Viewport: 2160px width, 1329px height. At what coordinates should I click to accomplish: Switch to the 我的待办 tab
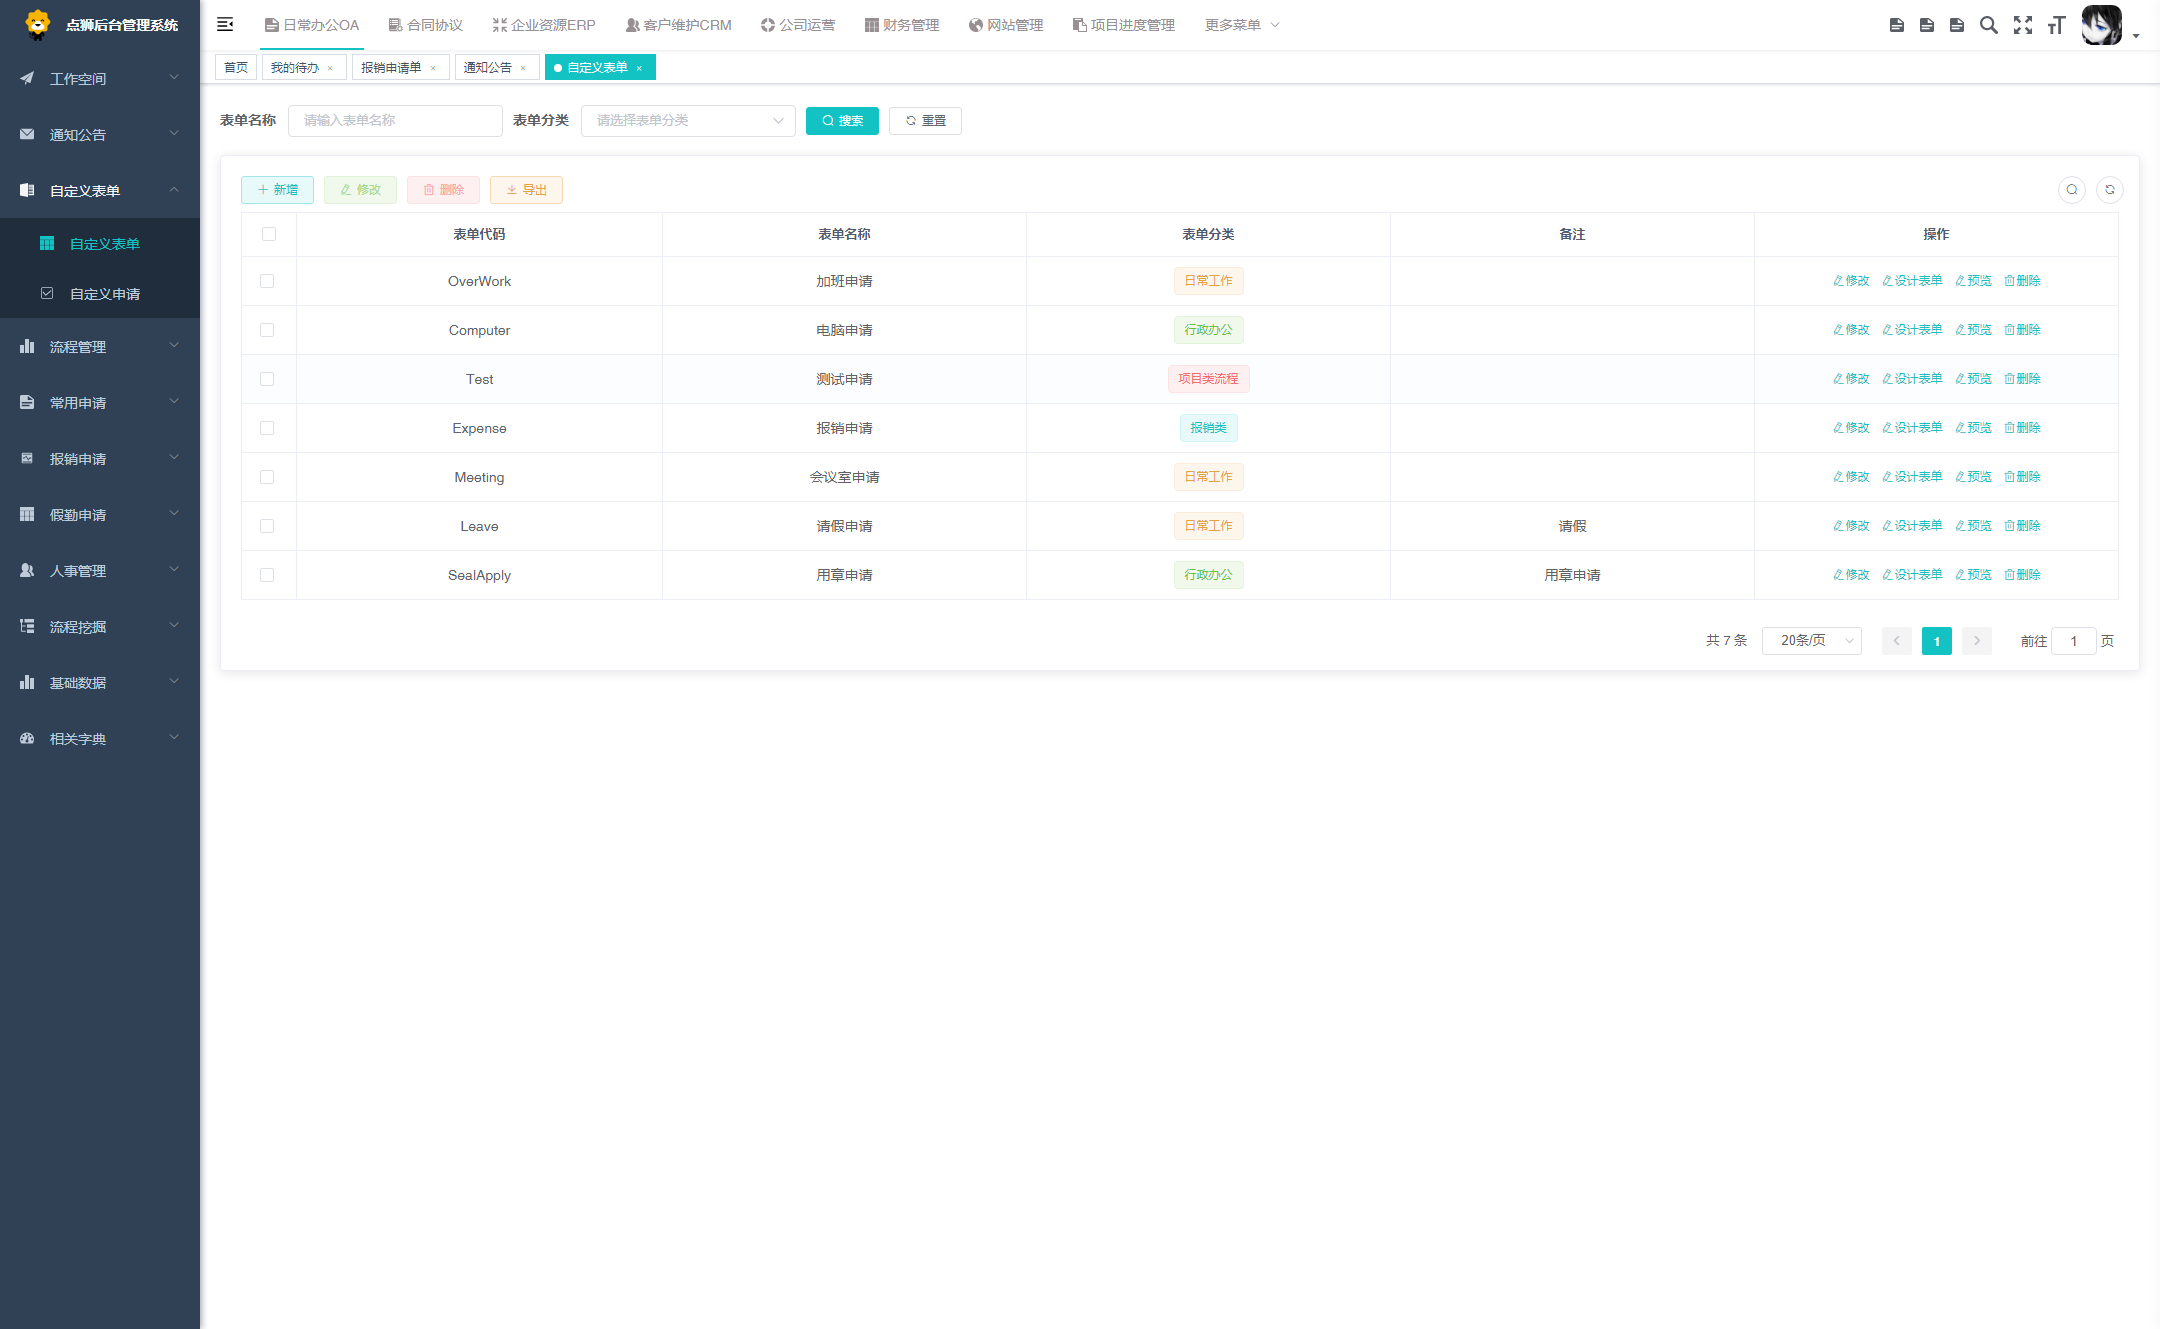(x=295, y=68)
